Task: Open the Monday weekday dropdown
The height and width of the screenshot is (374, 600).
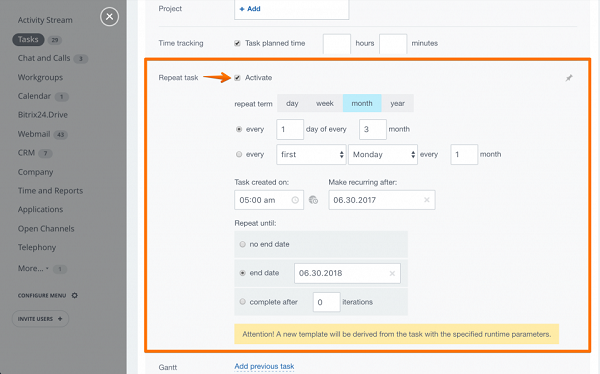Action: 383,154
